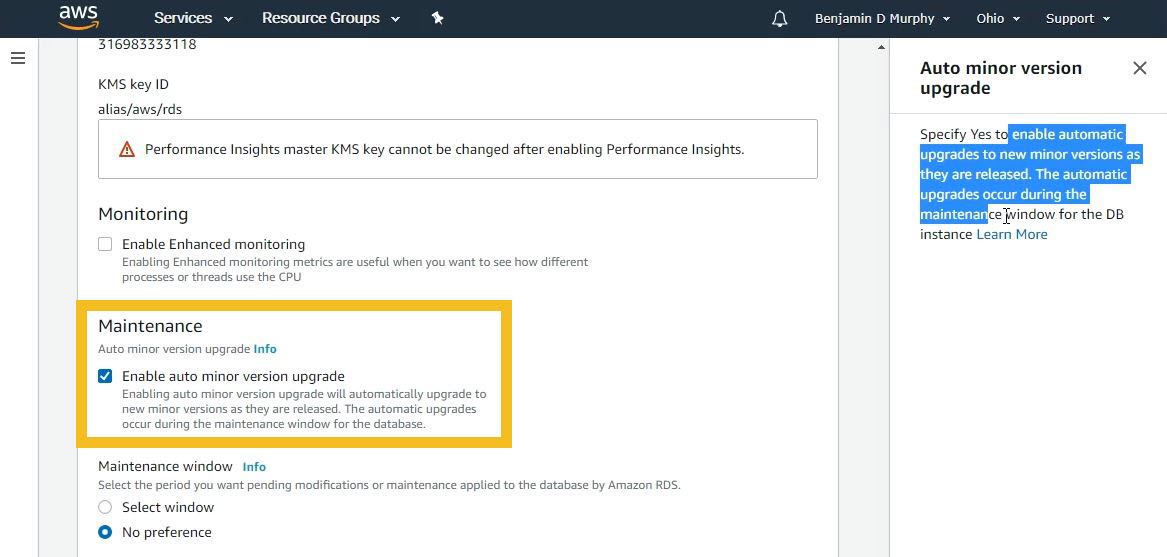1167x557 pixels.
Task: Expand the Resource Groups menu
Action: [330, 18]
